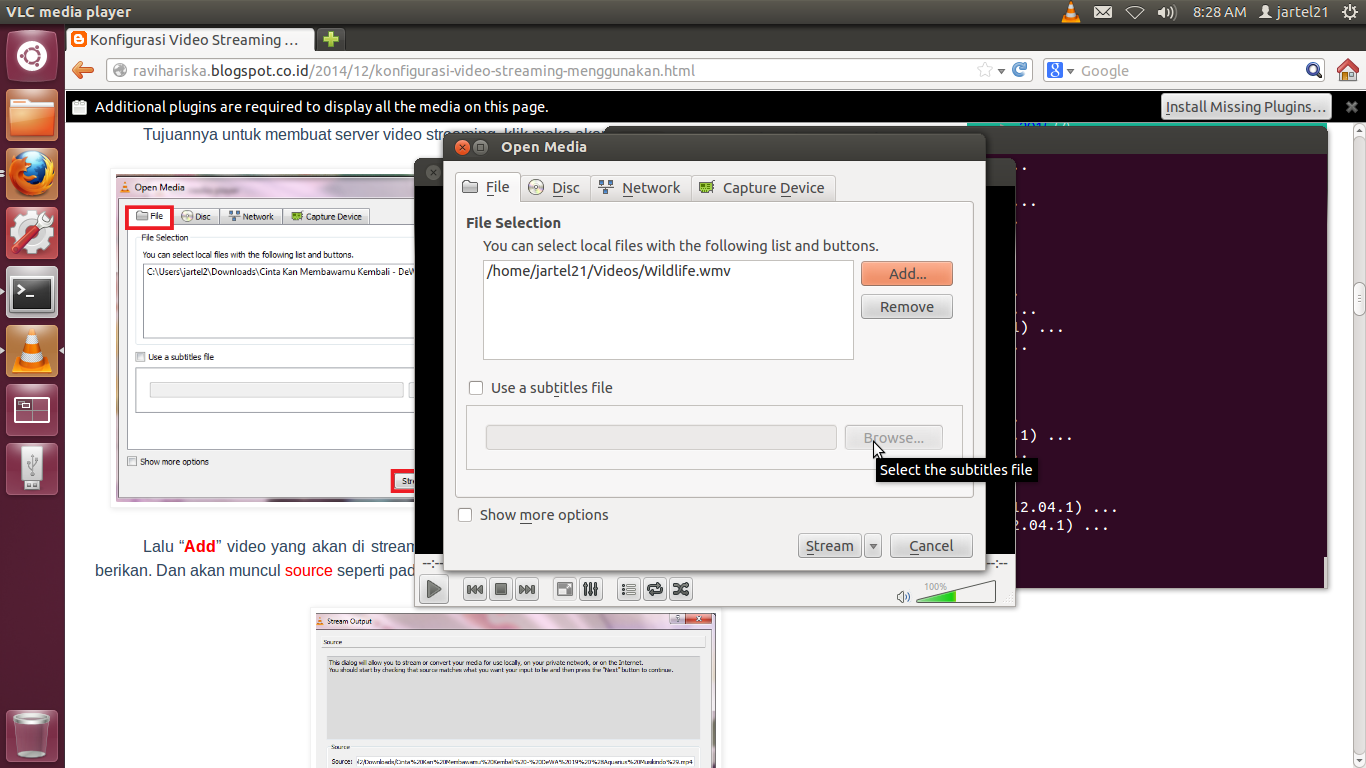Click the browser page vertical scrollbar
The image size is (1366, 768).
click(x=1359, y=298)
